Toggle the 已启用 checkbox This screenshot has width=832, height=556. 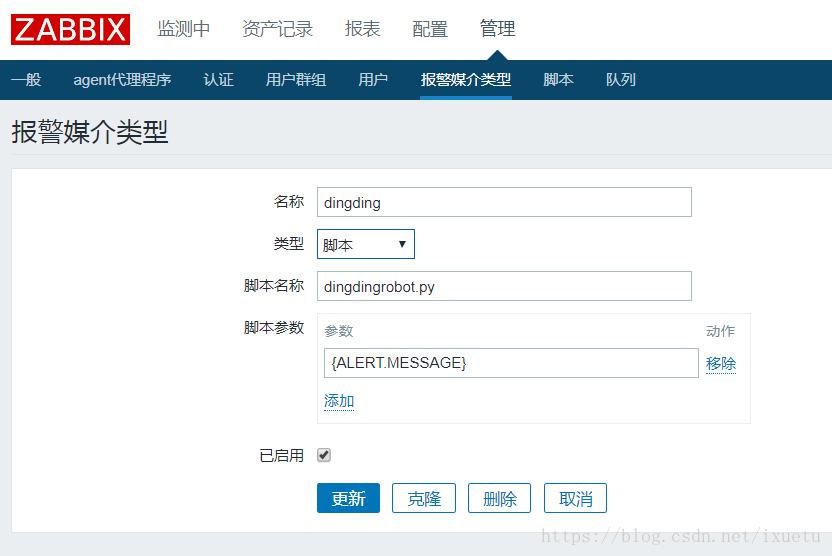coord(324,455)
